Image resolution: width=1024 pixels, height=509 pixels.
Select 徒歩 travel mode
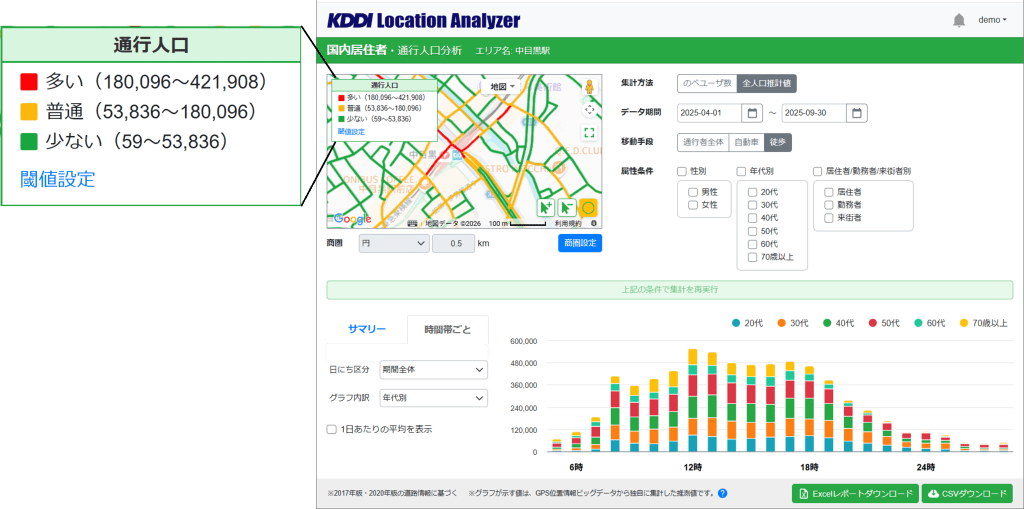coord(778,142)
